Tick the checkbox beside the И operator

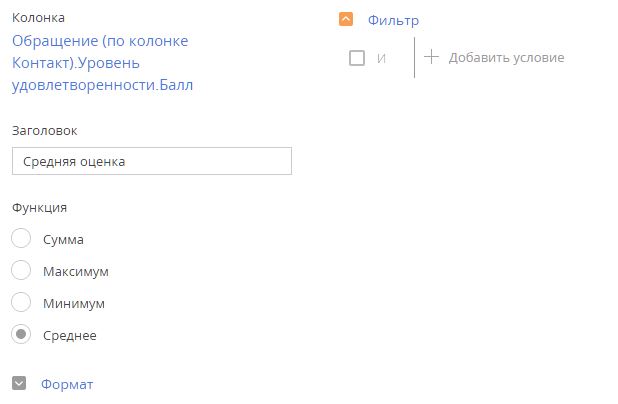click(x=357, y=58)
